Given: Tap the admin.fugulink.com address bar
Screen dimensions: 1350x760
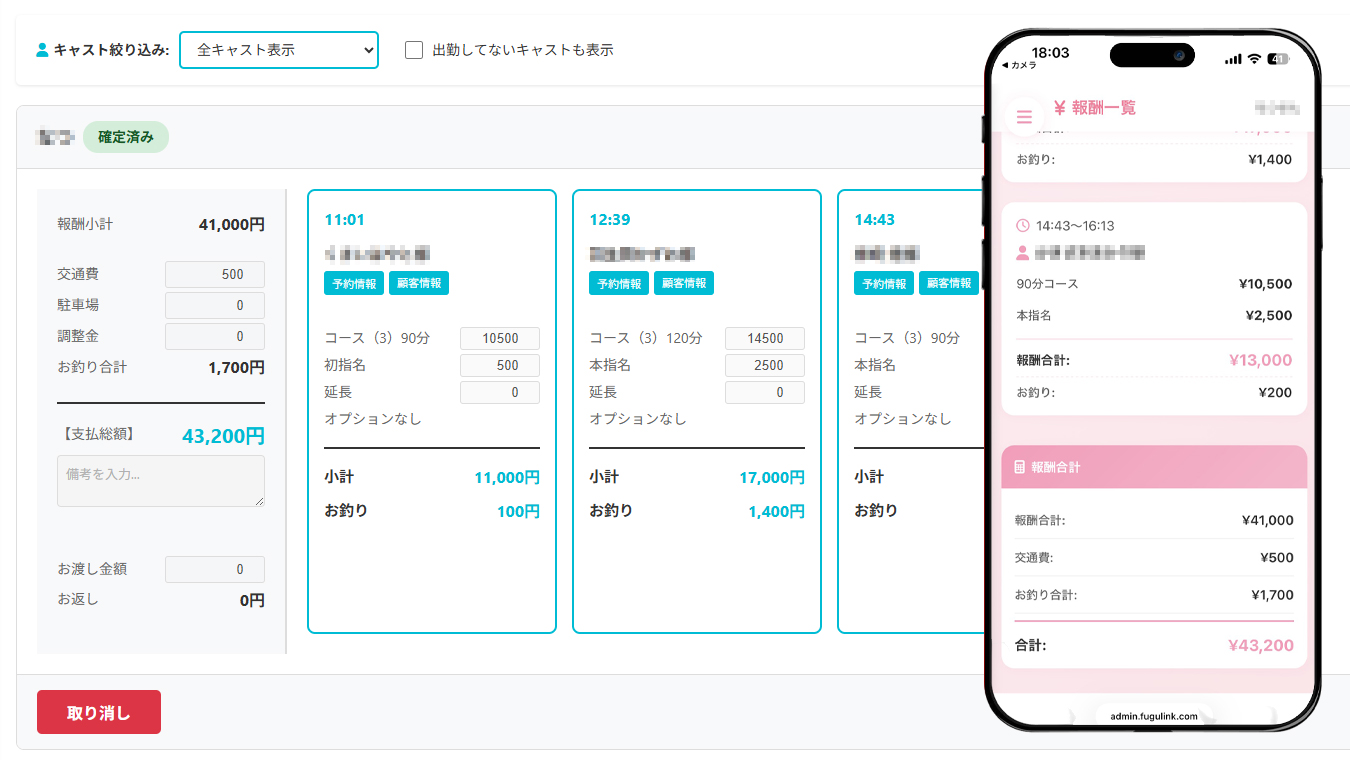Looking at the screenshot, I should (x=1153, y=716).
